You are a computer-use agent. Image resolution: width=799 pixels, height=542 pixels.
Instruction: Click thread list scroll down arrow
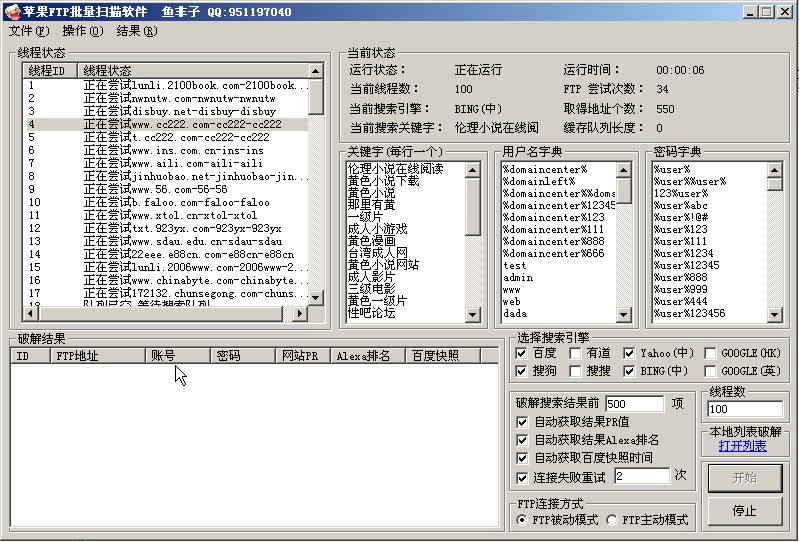(316, 297)
